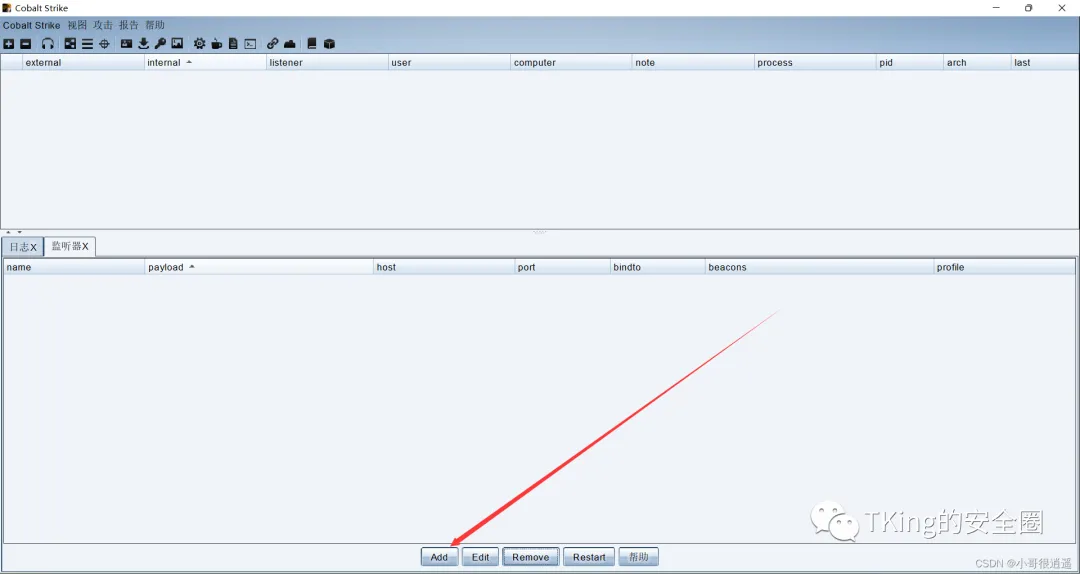
Task: Sort sessions by the user column
Action: [x=449, y=62]
